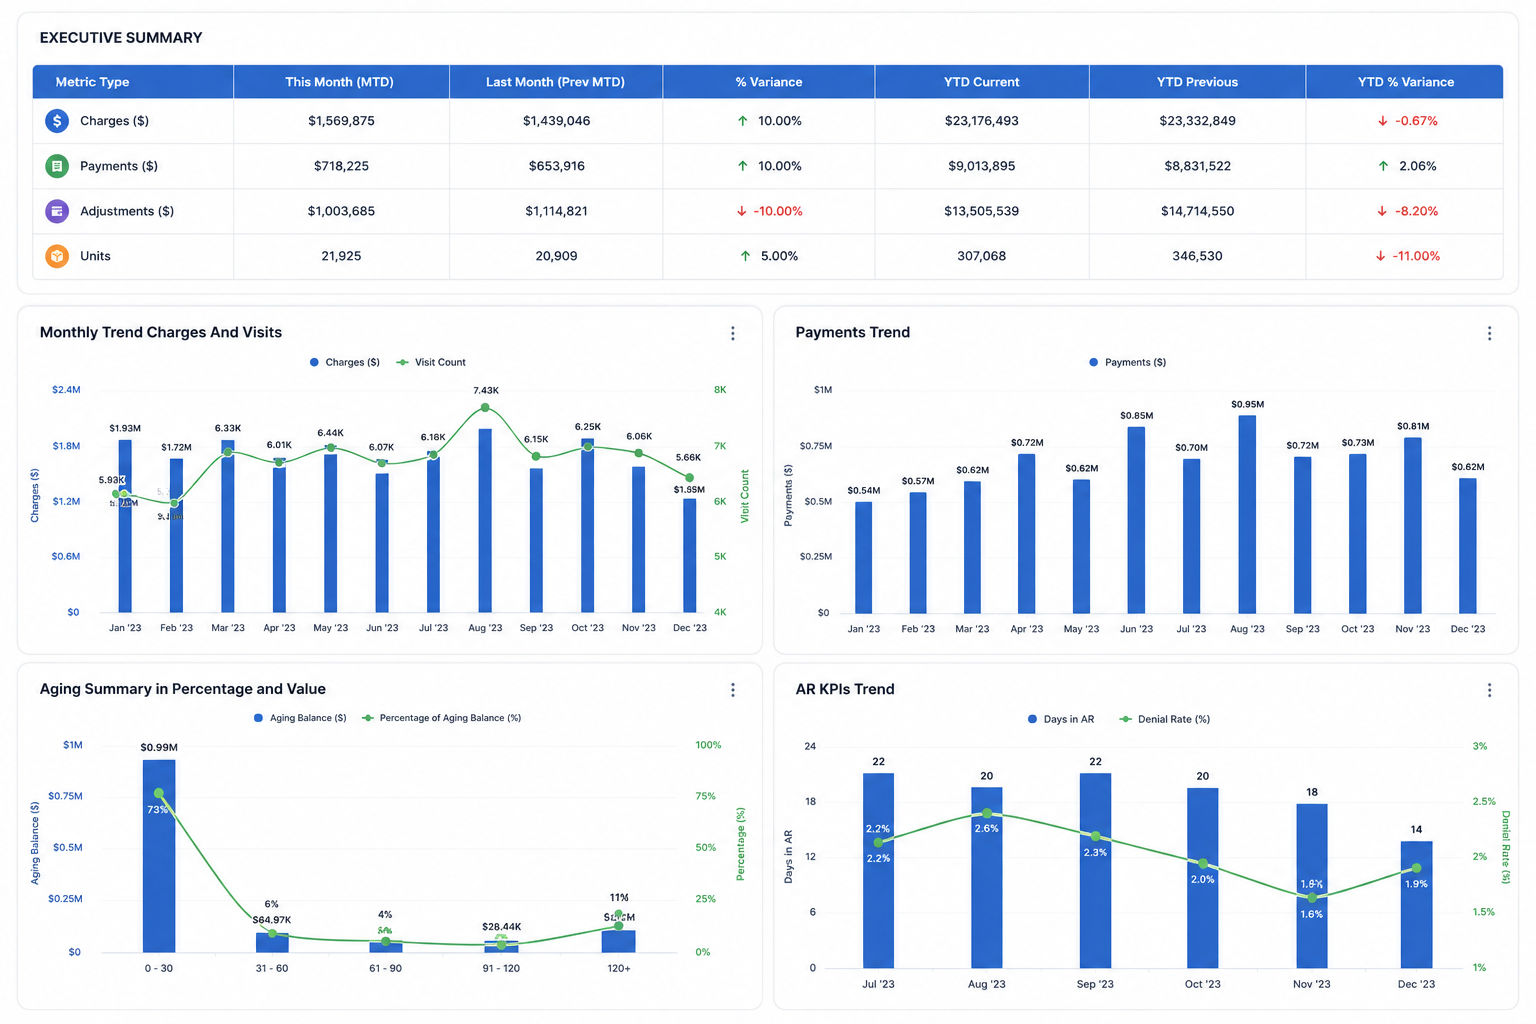
Task: Click the 120+ aging balance bar
Action: [x=618, y=941]
